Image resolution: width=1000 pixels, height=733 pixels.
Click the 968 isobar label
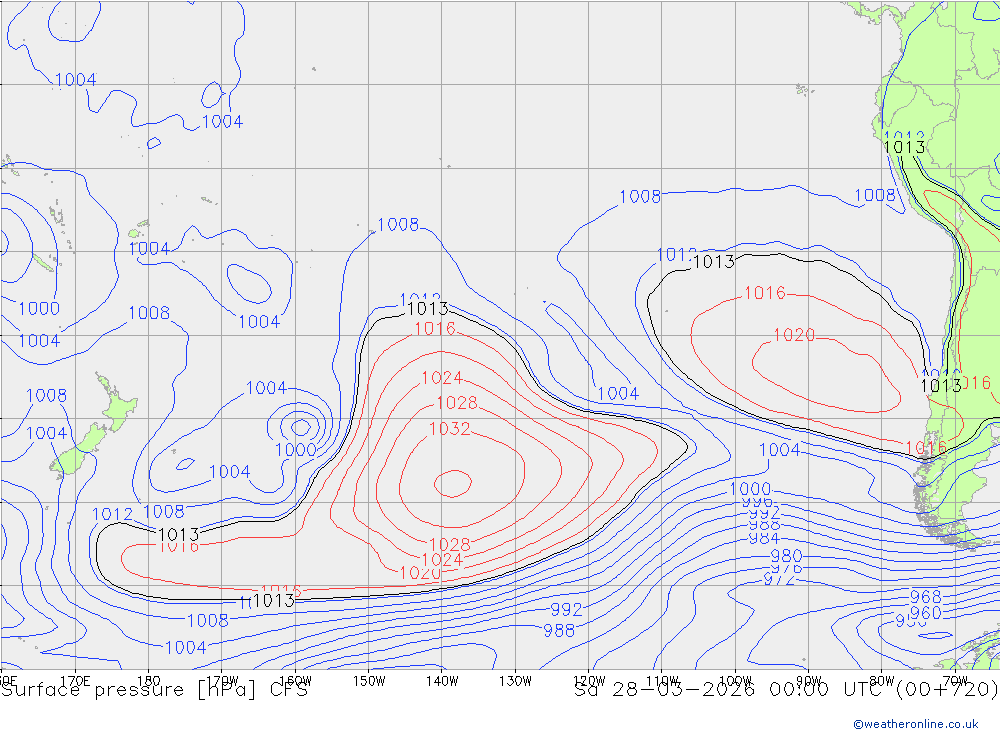tap(925, 596)
